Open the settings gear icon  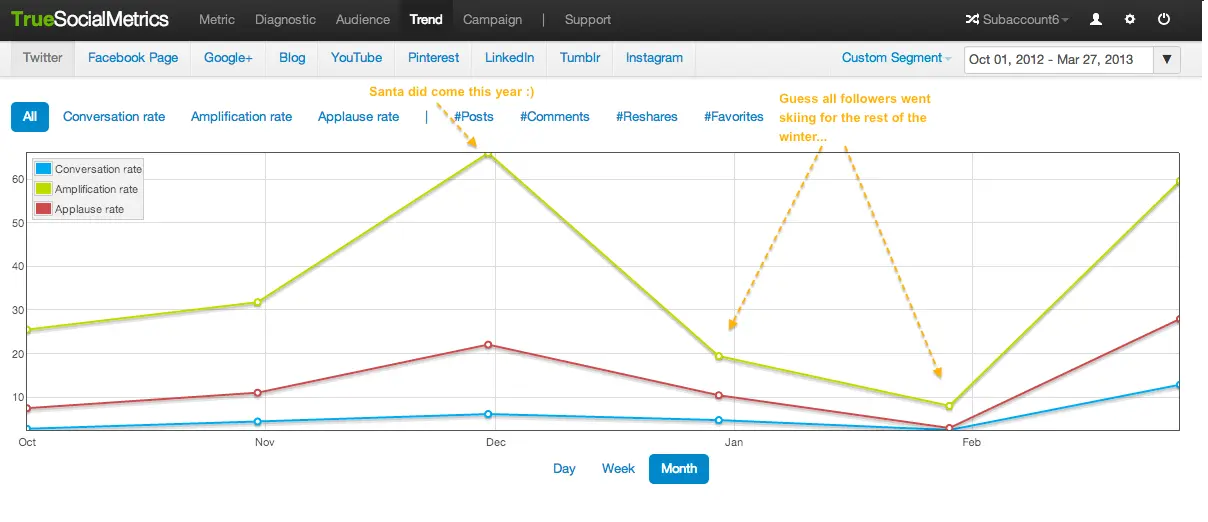tap(1130, 19)
